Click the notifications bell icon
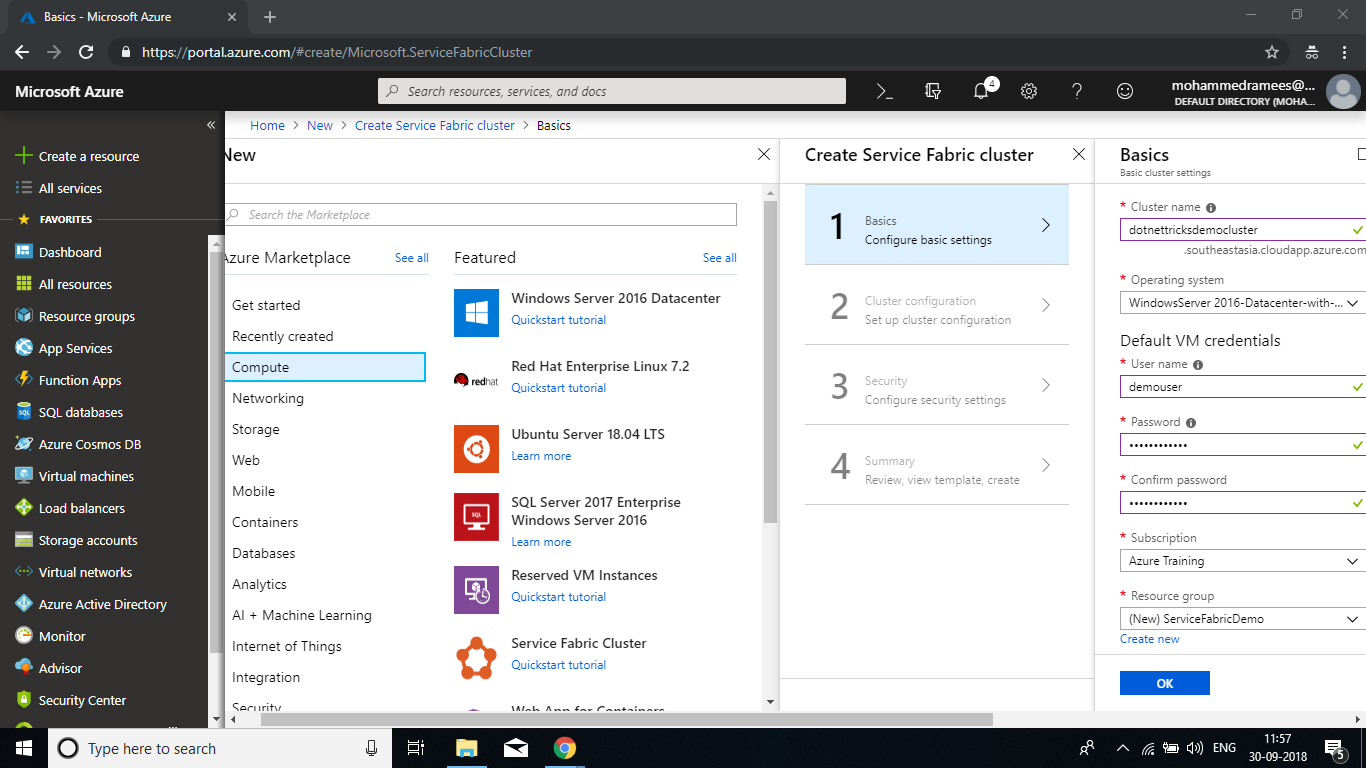 981,91
